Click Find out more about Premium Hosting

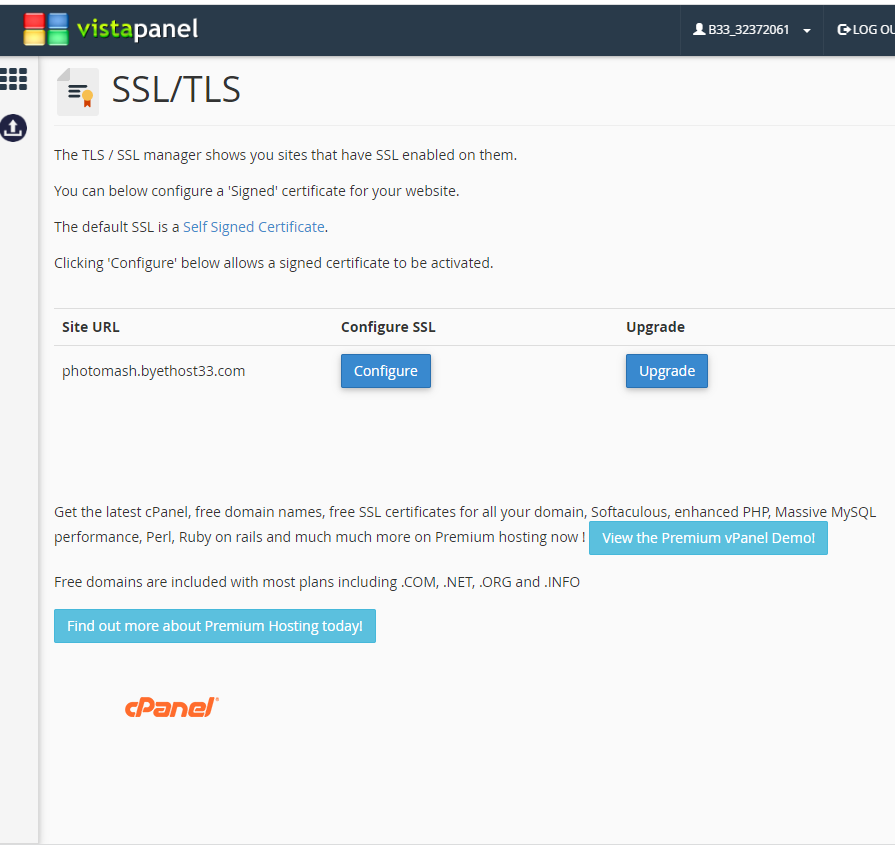(215, 626)
